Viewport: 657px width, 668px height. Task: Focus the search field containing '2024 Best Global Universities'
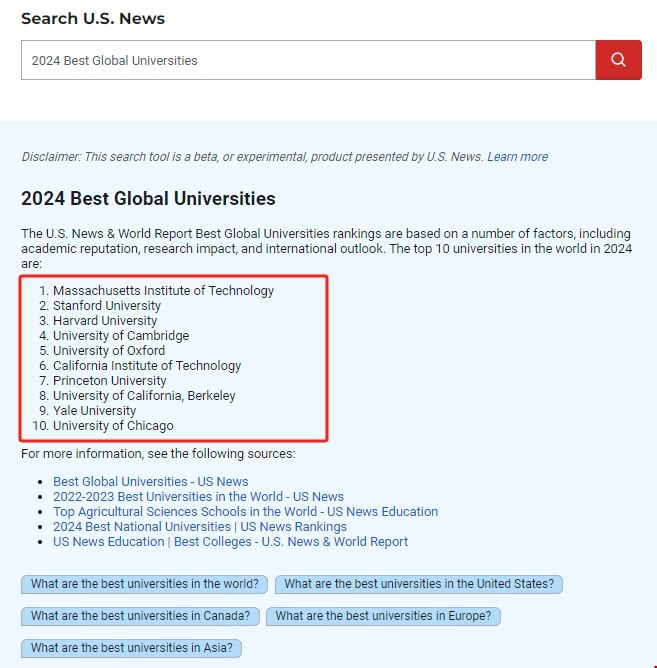(308, 60)
